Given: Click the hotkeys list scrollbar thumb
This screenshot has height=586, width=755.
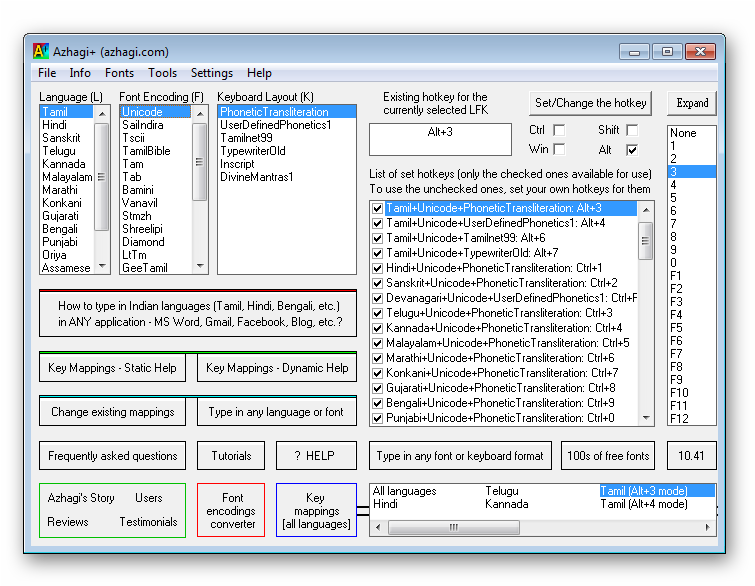Looking at the screenshot, I should click(x=646, y=241).
